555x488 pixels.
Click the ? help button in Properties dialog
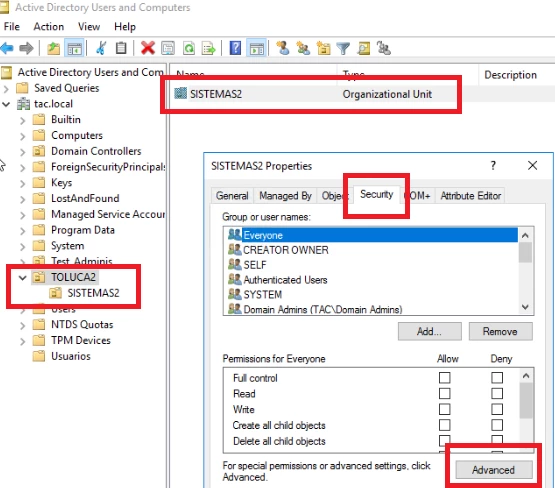(x=493, y=165)
